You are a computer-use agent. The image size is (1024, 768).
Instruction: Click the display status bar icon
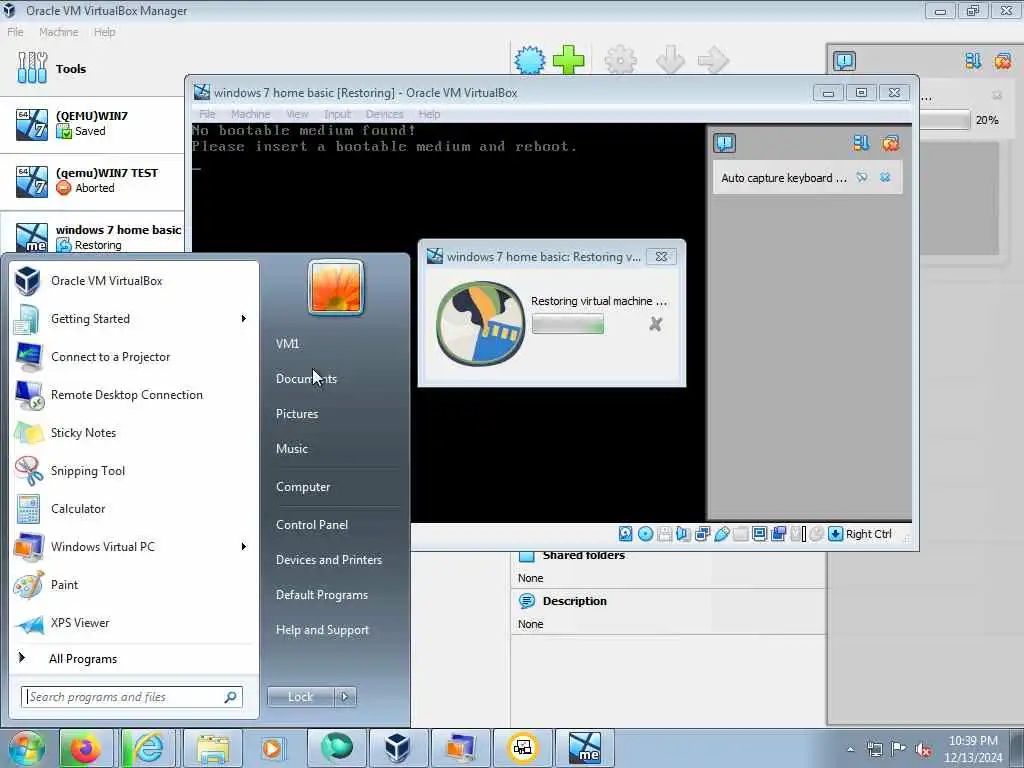tap(759, 534)
